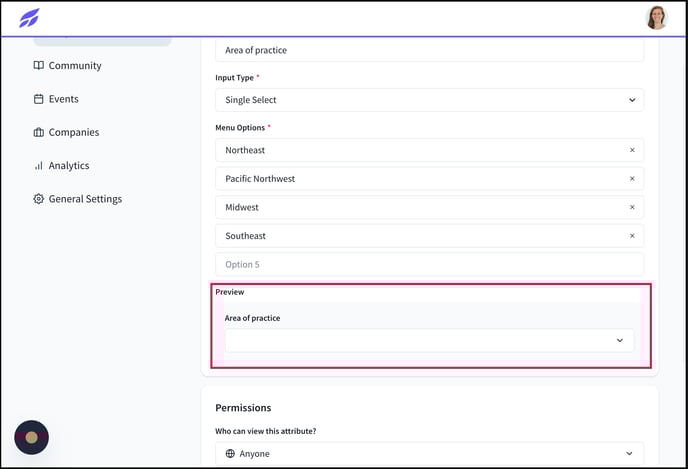Click the Community book icon
Viewport: 688px width, 469px height.
tap(39, 65)
